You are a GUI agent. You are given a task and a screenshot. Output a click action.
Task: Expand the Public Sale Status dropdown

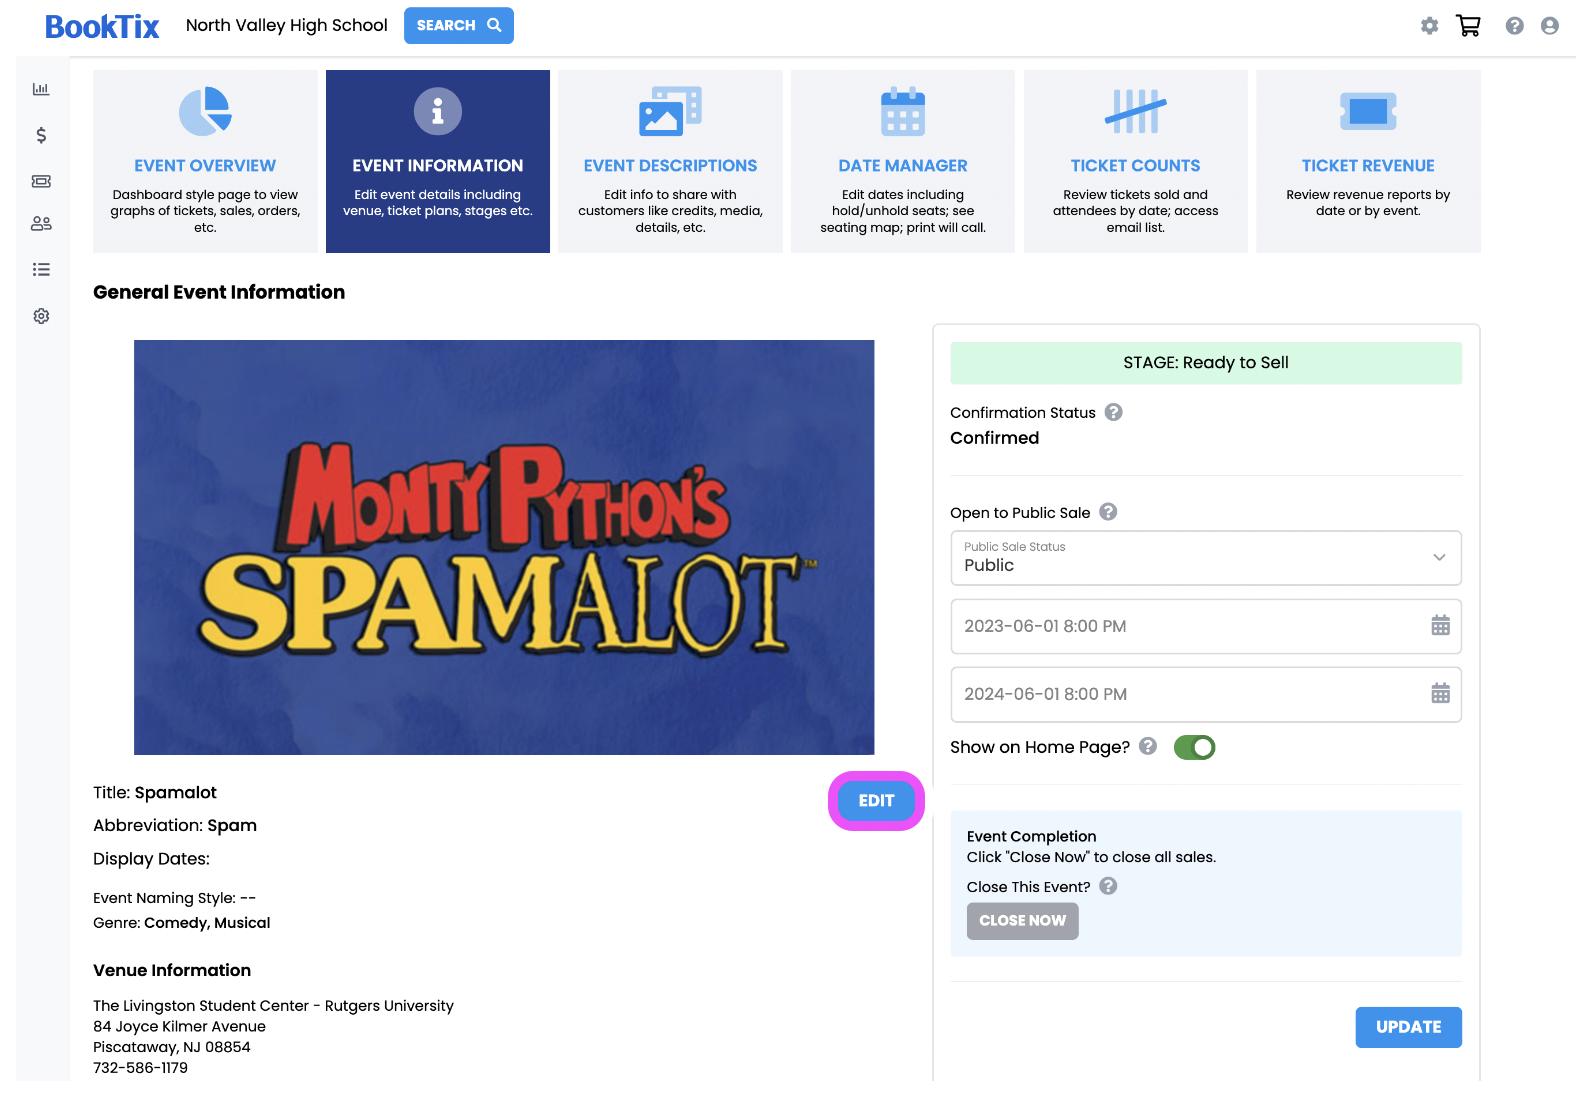click(x=1206, y=558)
